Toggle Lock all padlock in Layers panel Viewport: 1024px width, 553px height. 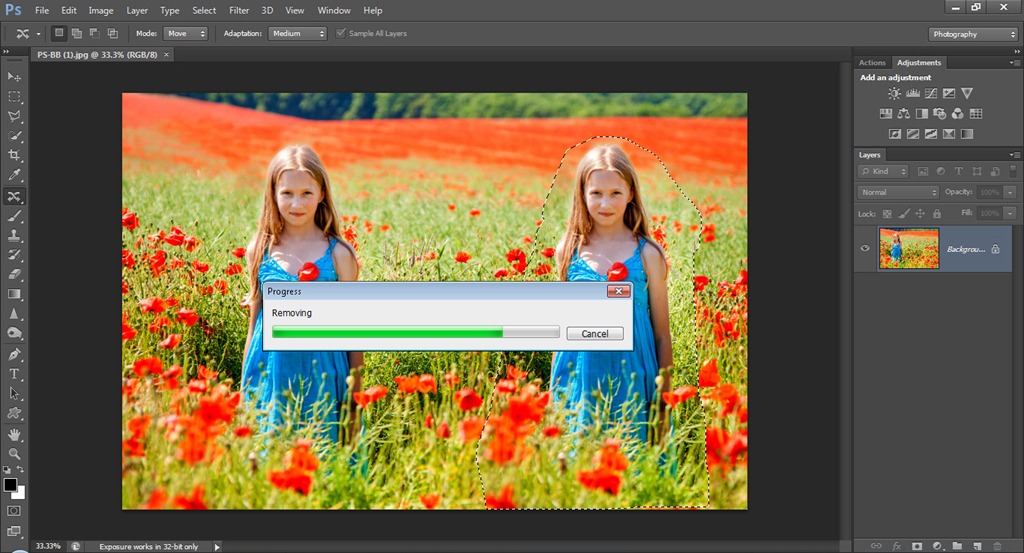[x=937, y=213]
